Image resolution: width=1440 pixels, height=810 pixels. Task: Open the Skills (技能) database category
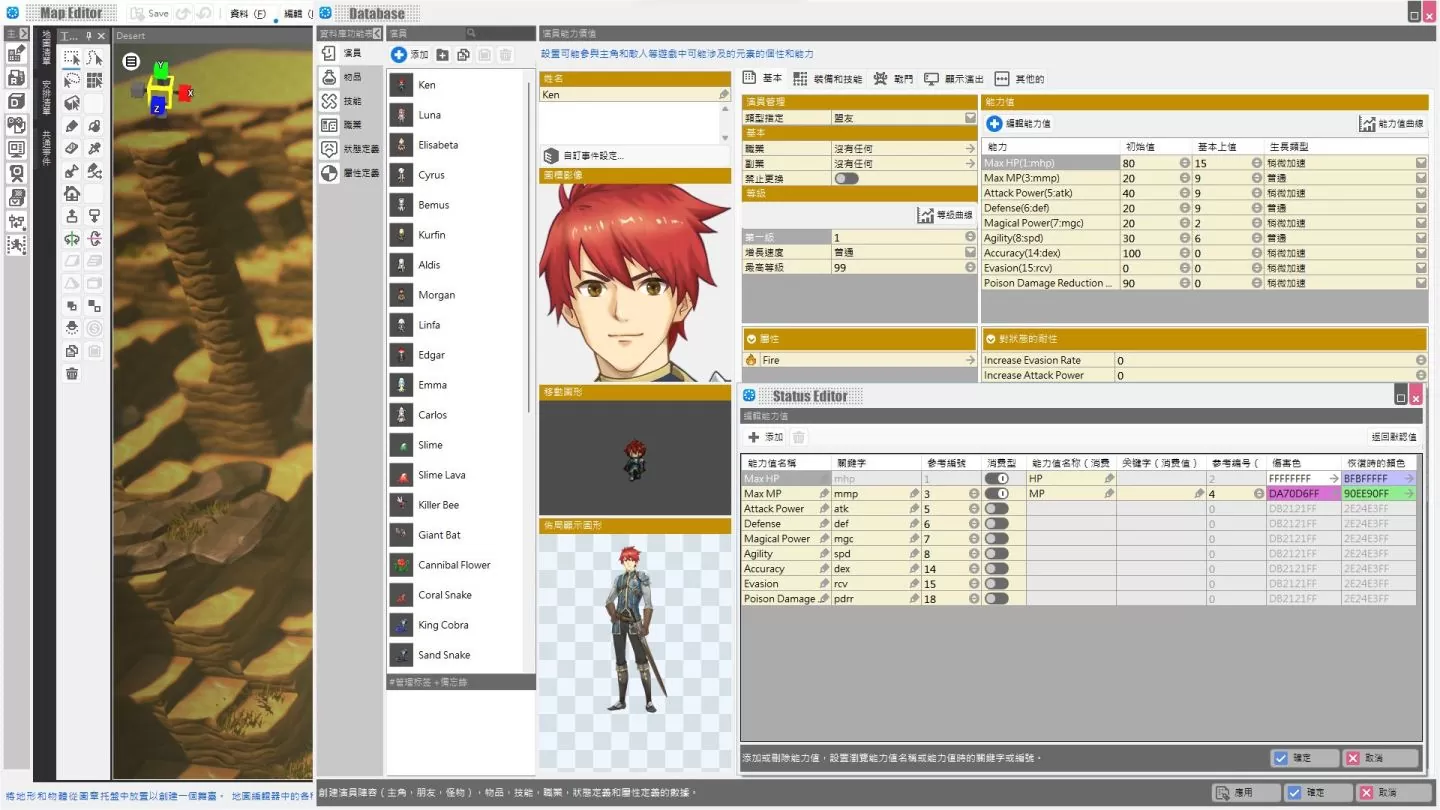tap(351, 101)
